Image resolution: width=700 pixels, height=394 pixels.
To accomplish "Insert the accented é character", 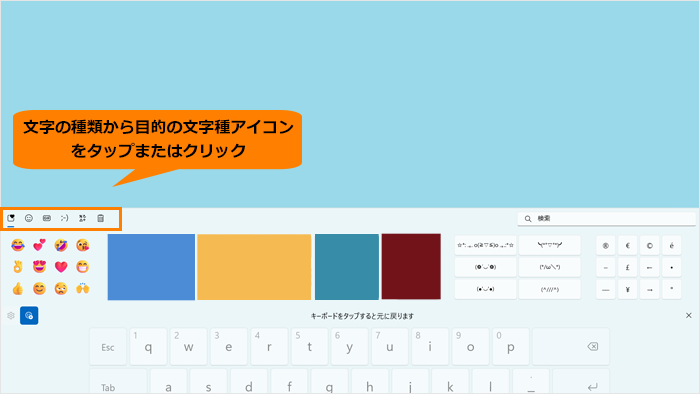I will click(671, 245).
